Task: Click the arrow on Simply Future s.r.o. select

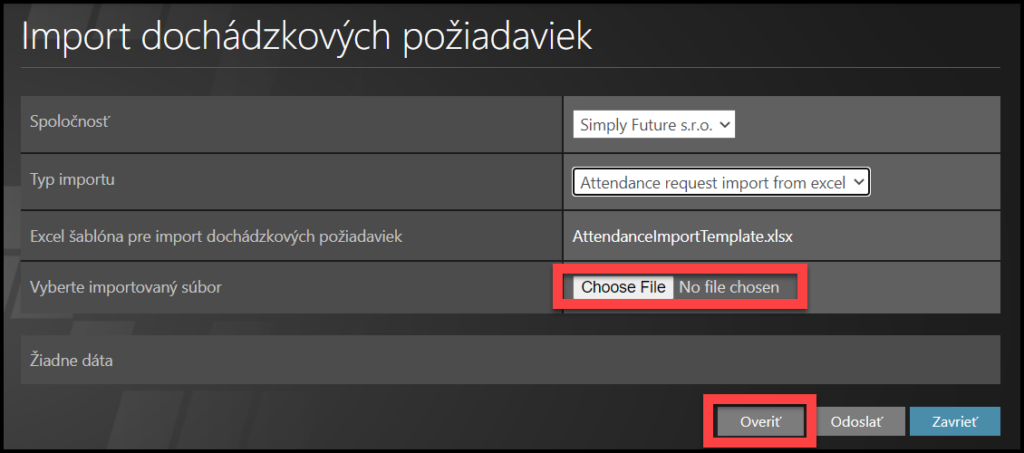Action: [726, 125]
